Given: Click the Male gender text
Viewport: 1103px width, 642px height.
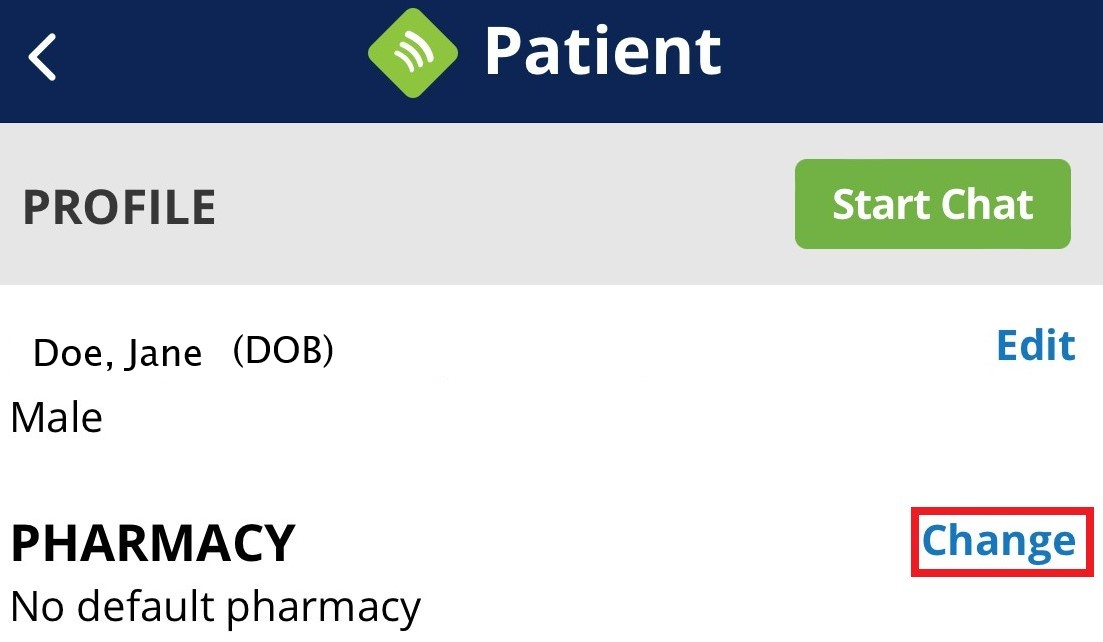Looking at the screenshot, I should tap(56, 417).
